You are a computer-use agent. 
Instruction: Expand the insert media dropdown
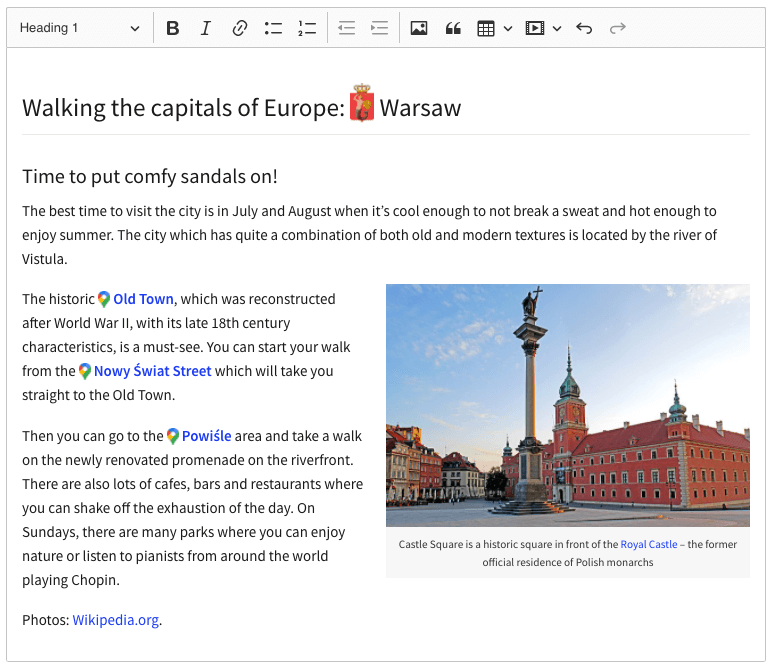(557, 28)
